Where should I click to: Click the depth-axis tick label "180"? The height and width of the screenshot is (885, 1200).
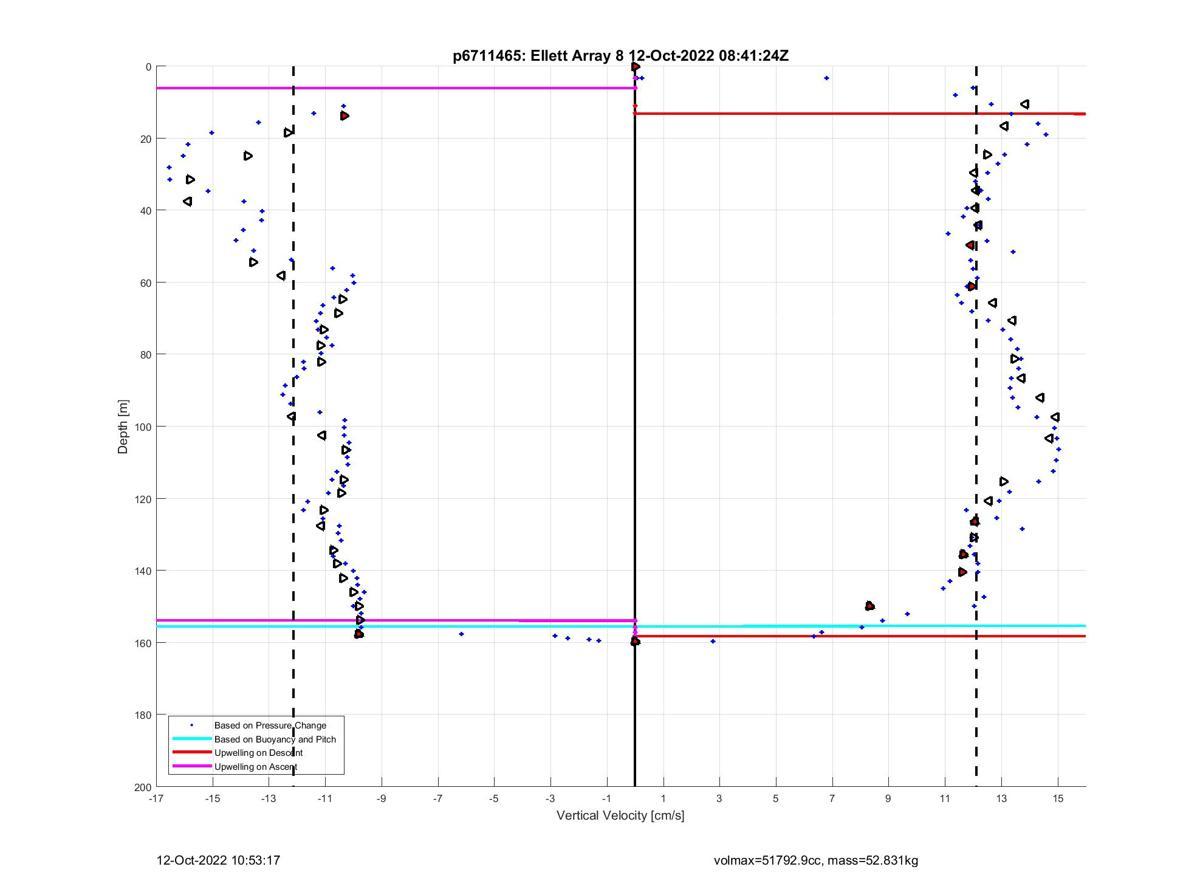[x=143, y=715]
